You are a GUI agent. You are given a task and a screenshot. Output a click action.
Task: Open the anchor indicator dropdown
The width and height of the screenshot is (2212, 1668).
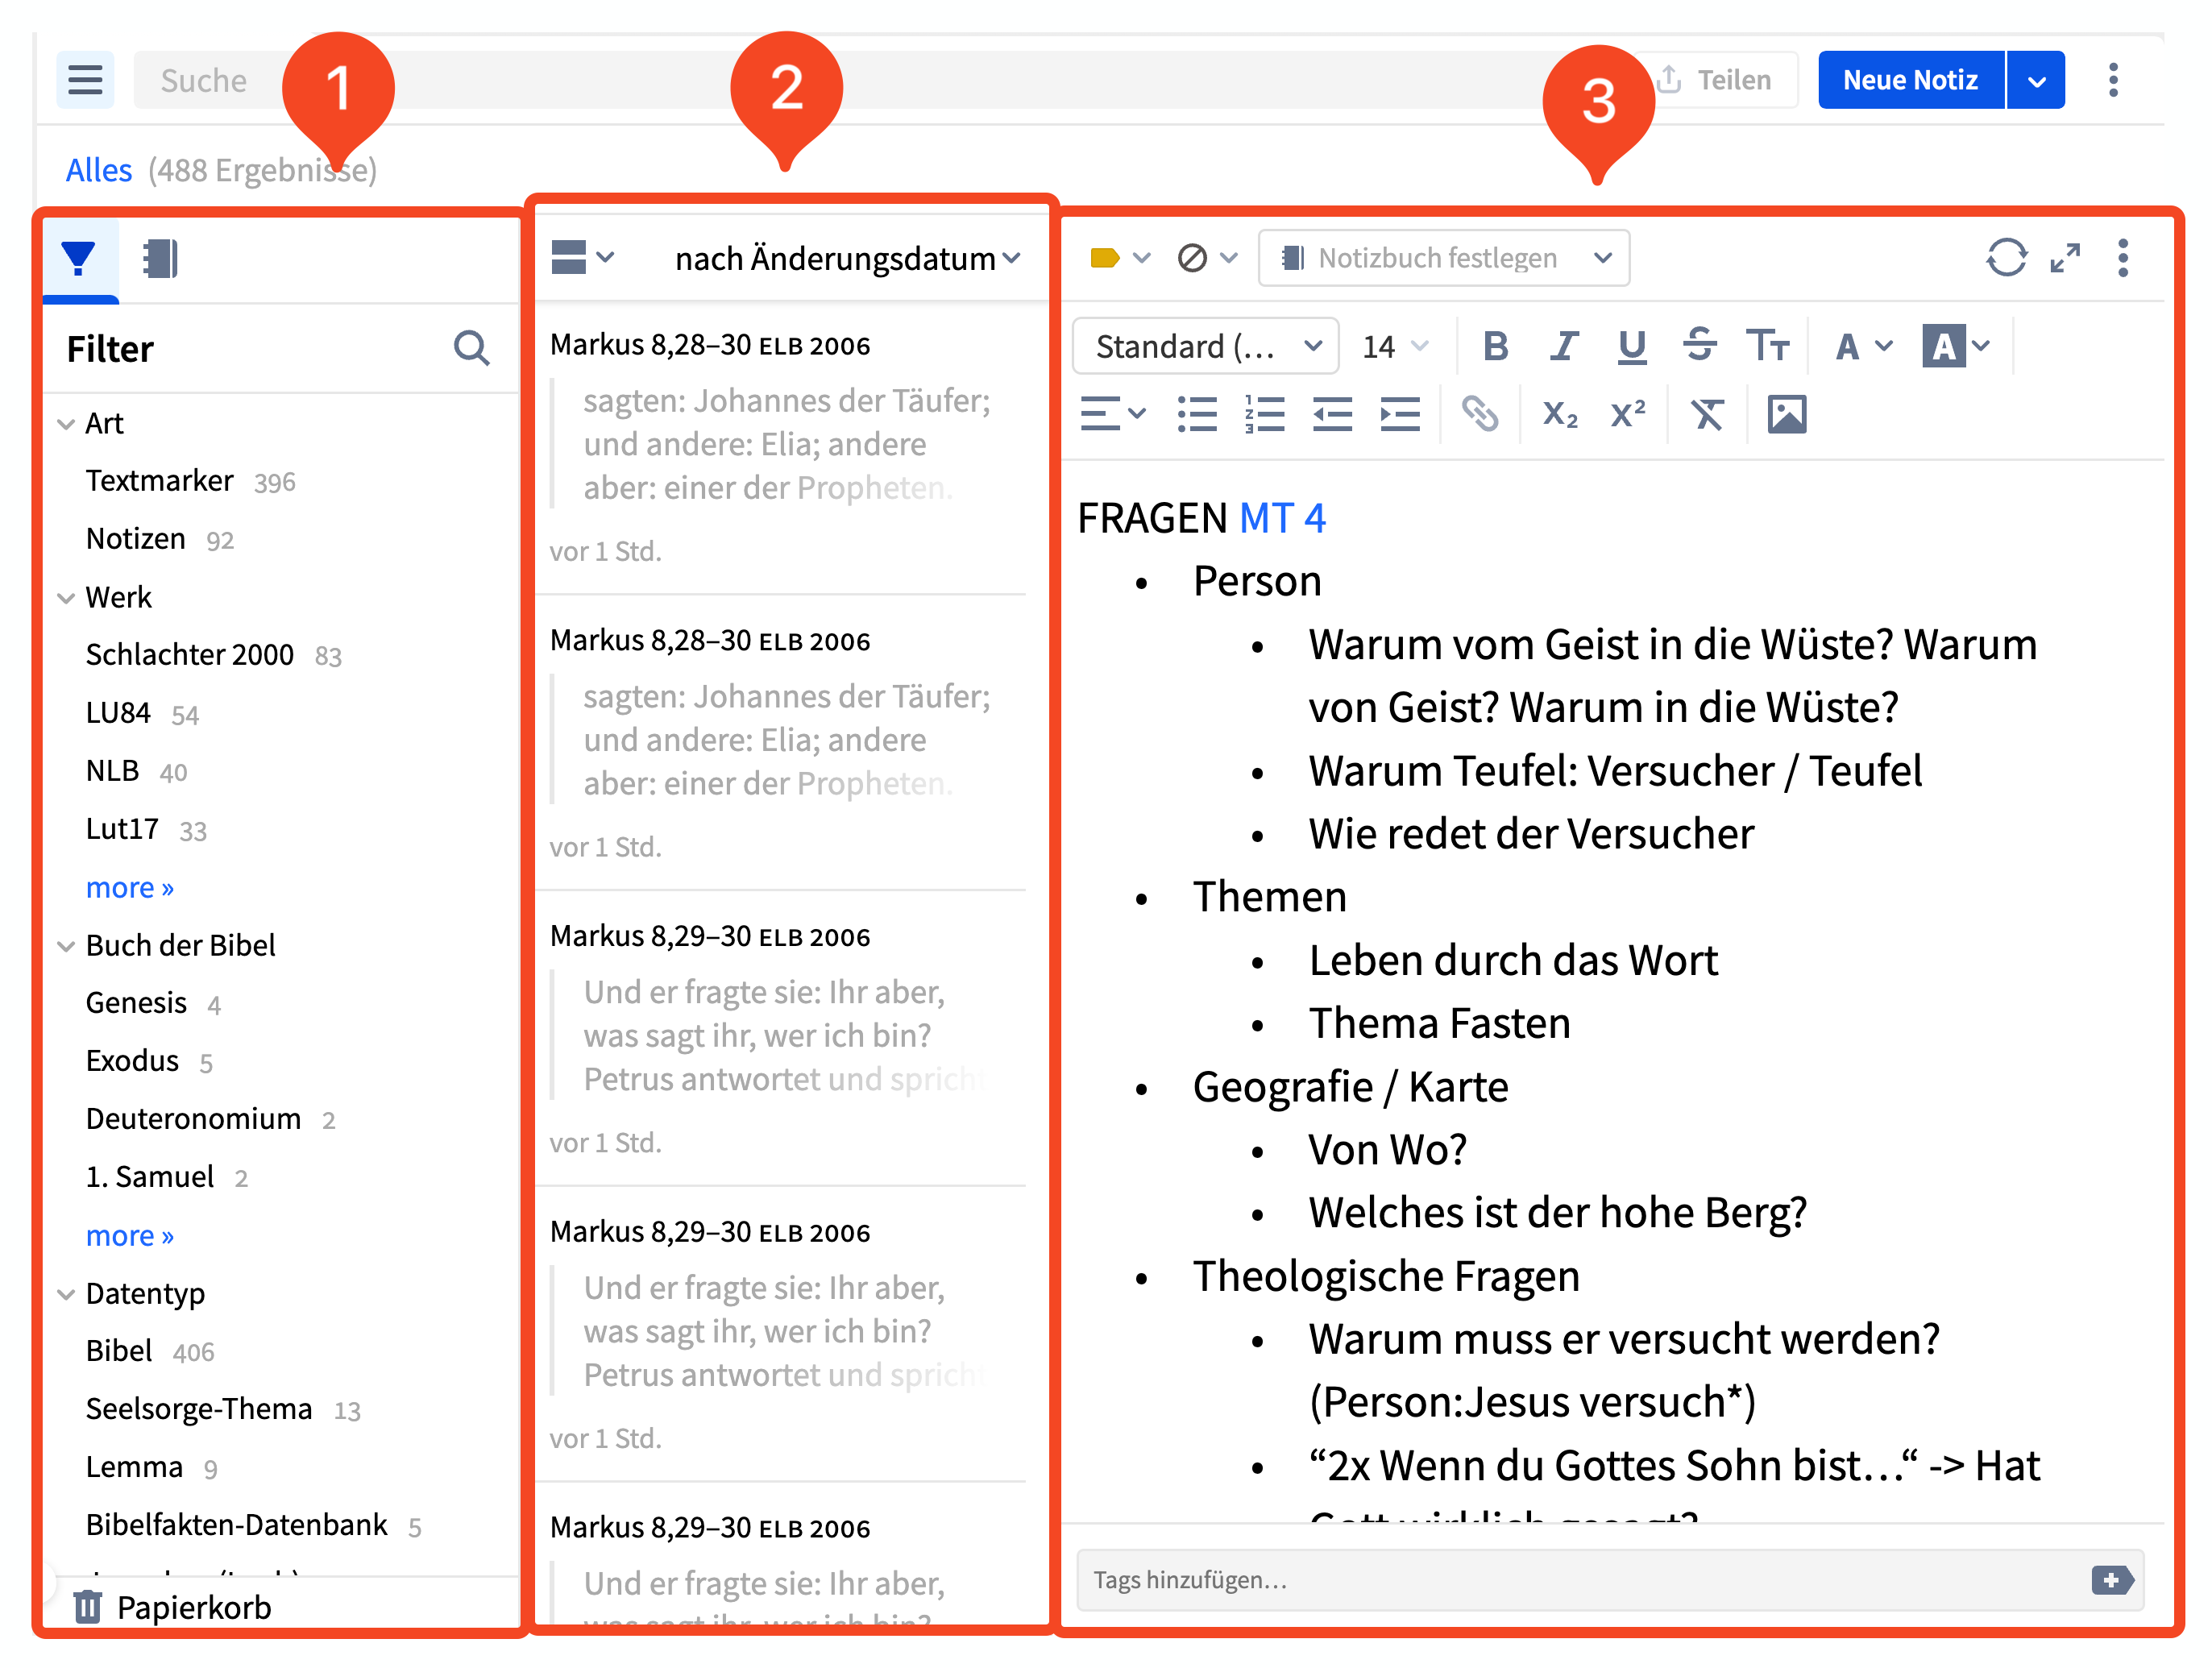tap(1207, 258)
